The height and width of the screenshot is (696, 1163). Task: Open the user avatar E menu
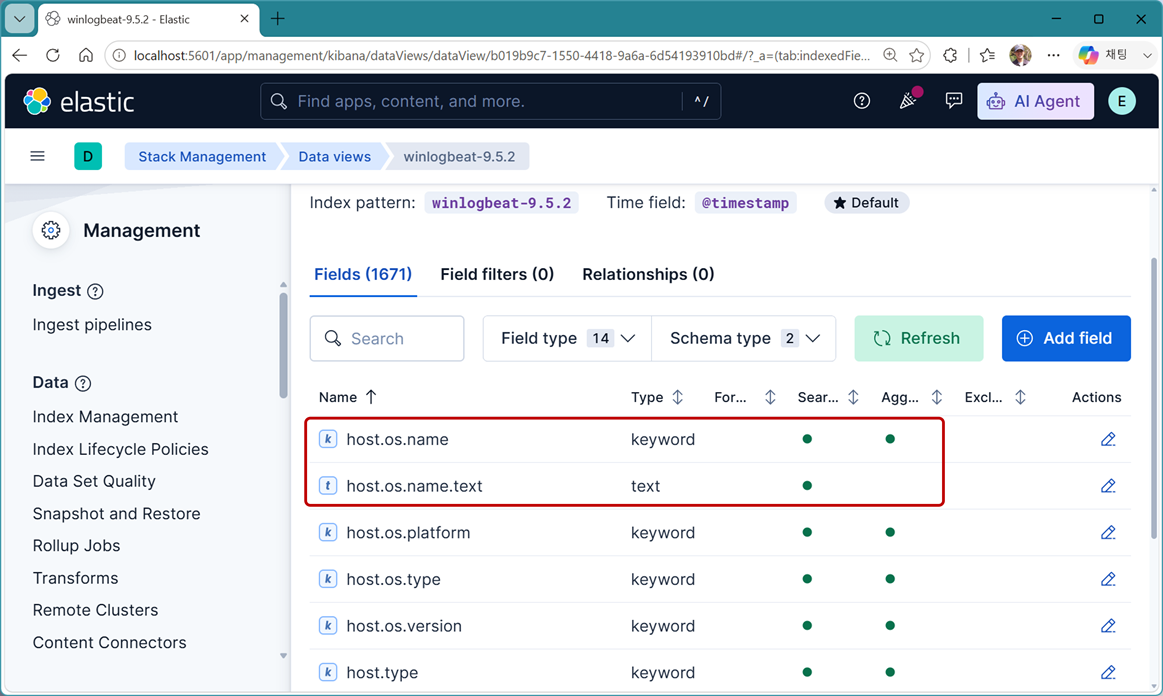coord(1121,101)
